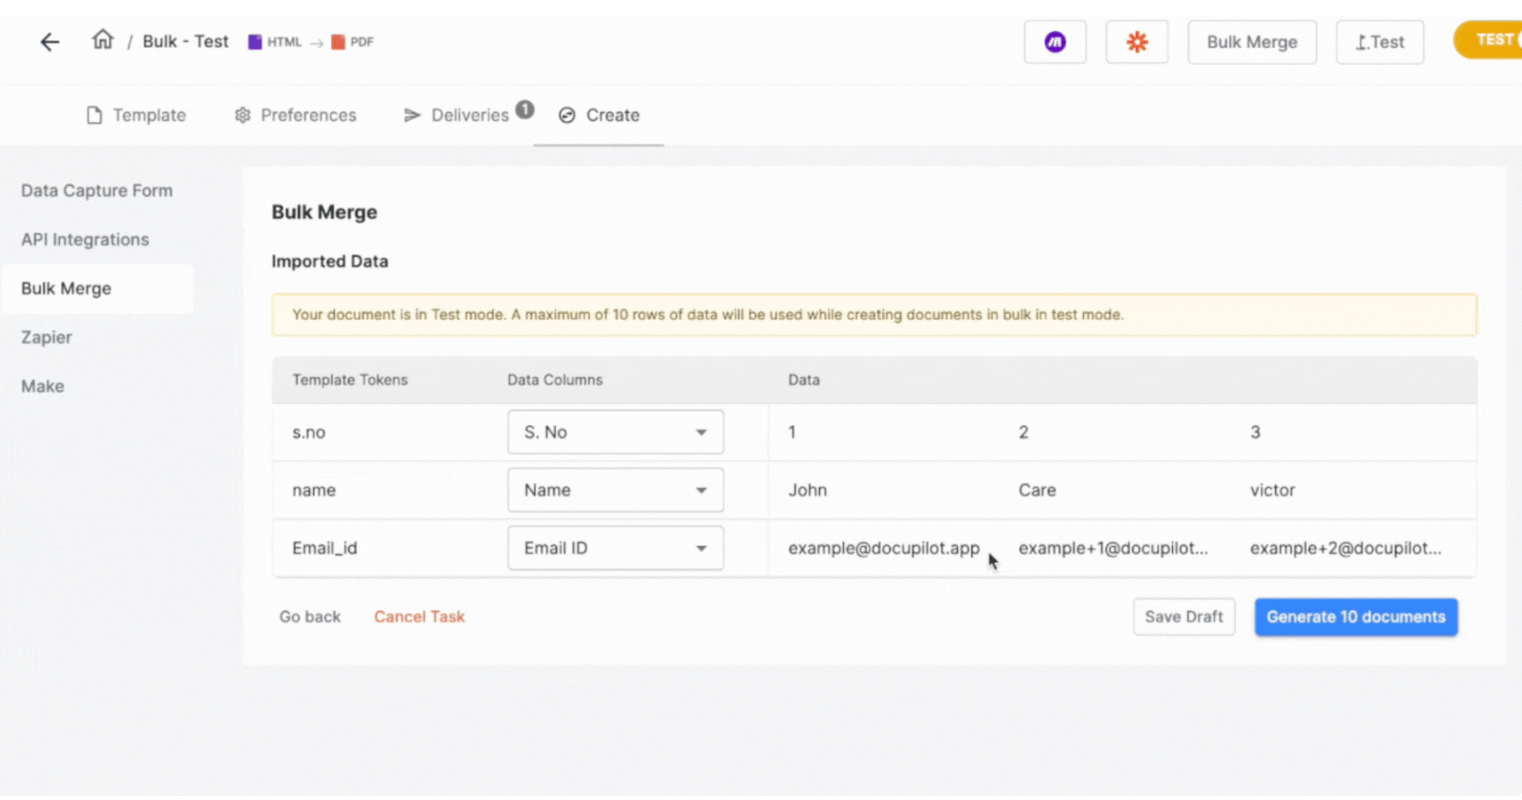1522x800 pixels.
Task: Toggle the yellow TEST mode switch
Action: 1488,40
